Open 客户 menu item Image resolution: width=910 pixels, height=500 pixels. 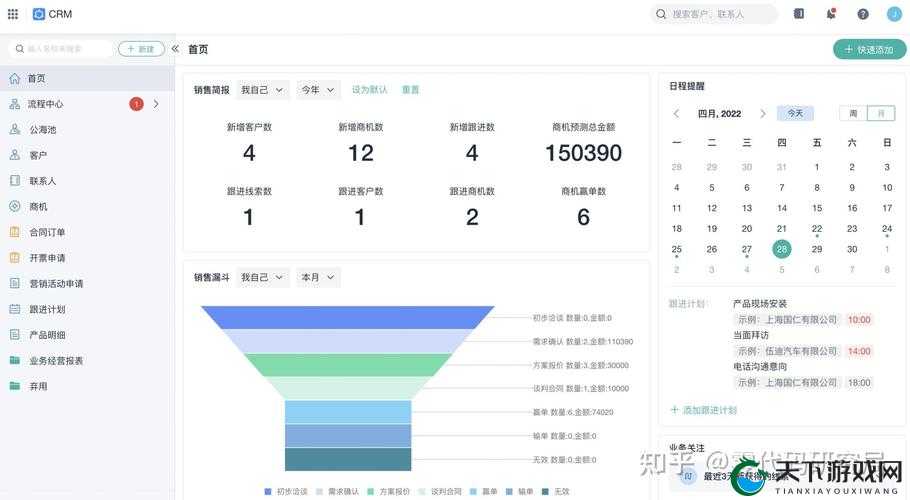click(x=87, y=155)
